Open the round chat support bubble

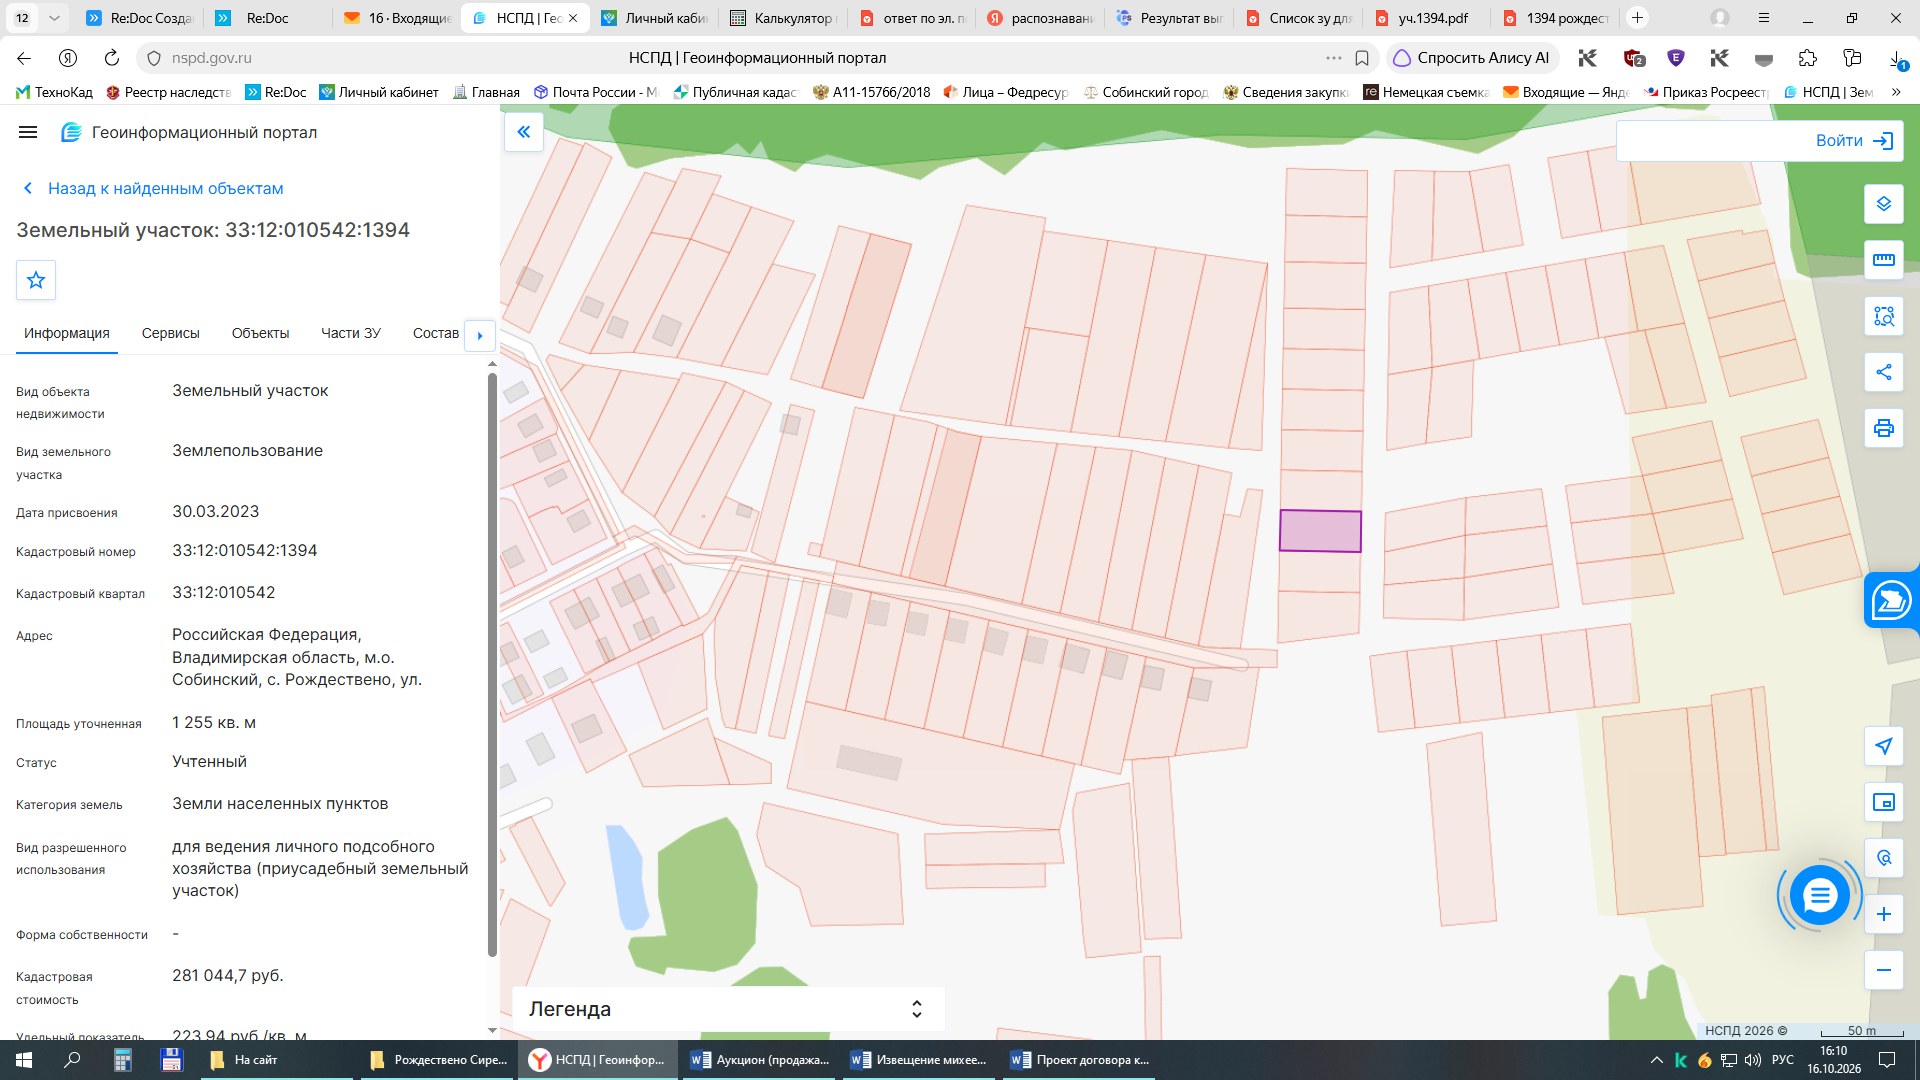1819,896
